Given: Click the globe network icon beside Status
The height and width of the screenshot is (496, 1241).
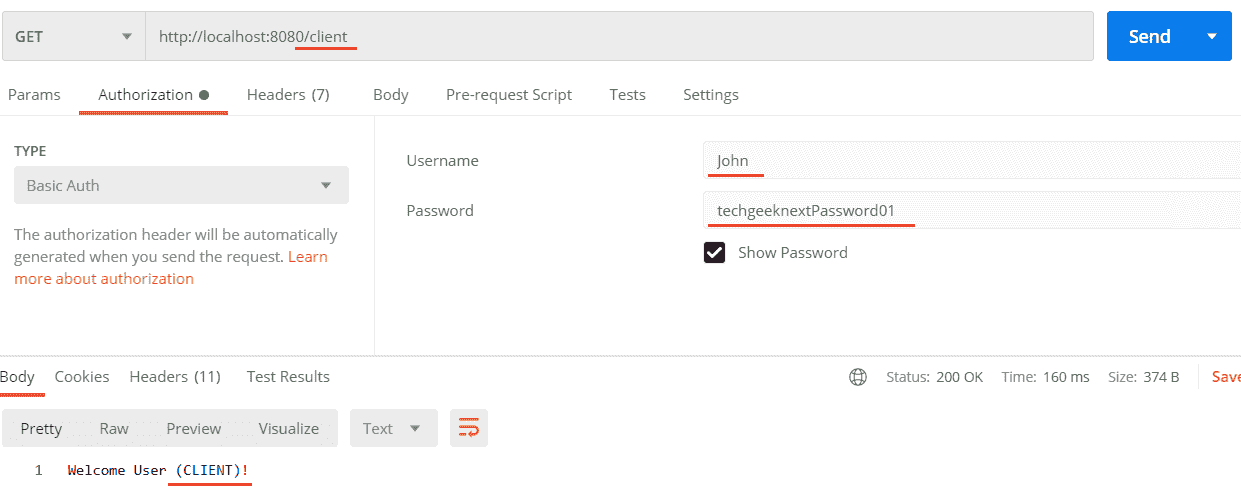Looking at the screenshot, I should point(857,377).
